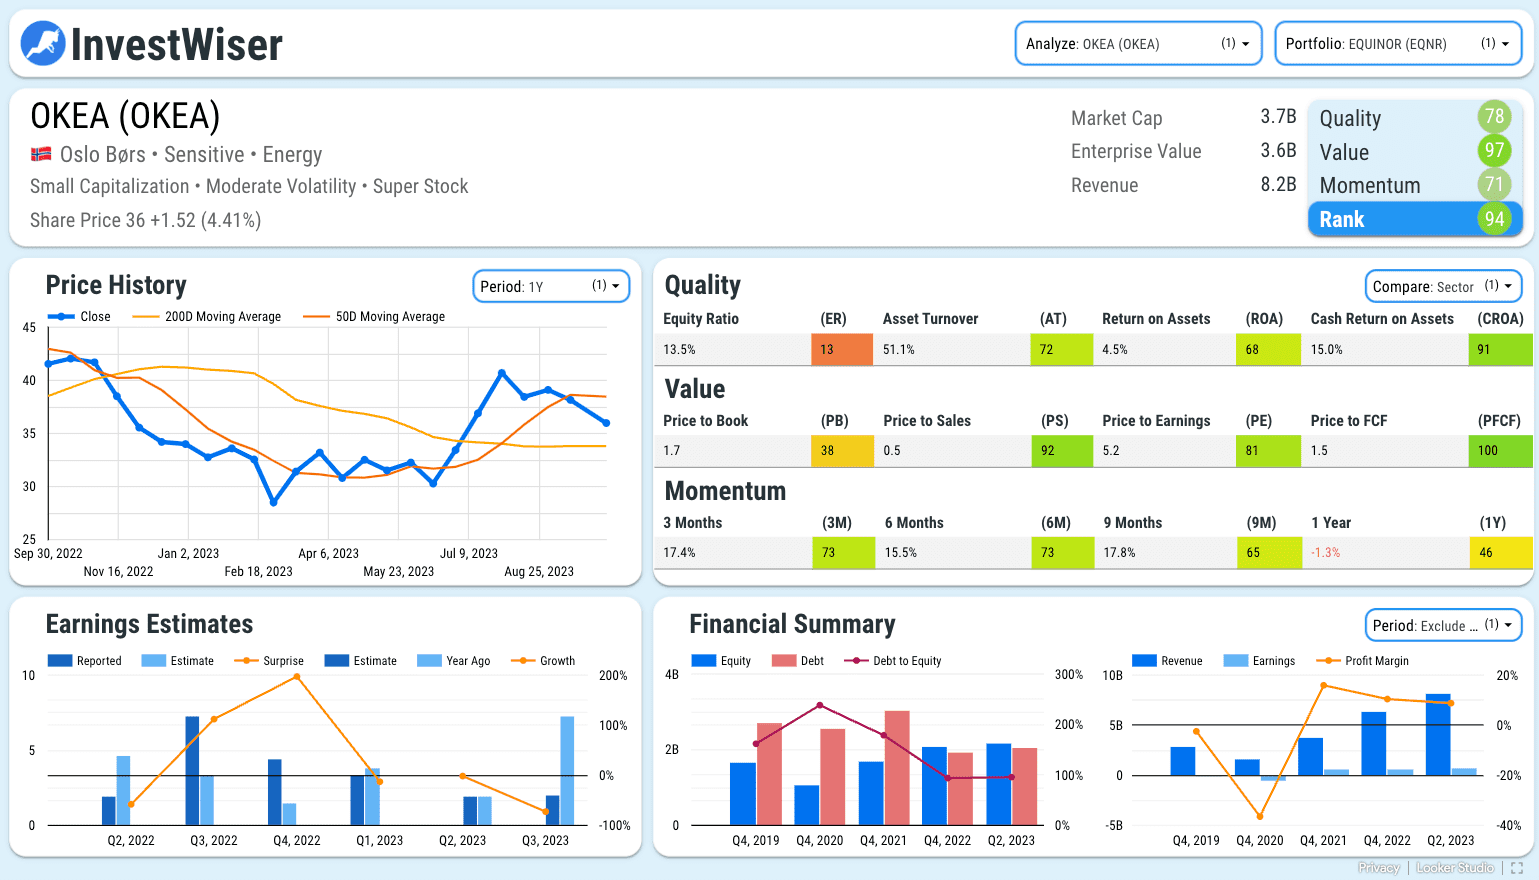The image size is (1539, 880).
Task: Open the Financial Summary Period dropdown
Action: coord(1443,625)
